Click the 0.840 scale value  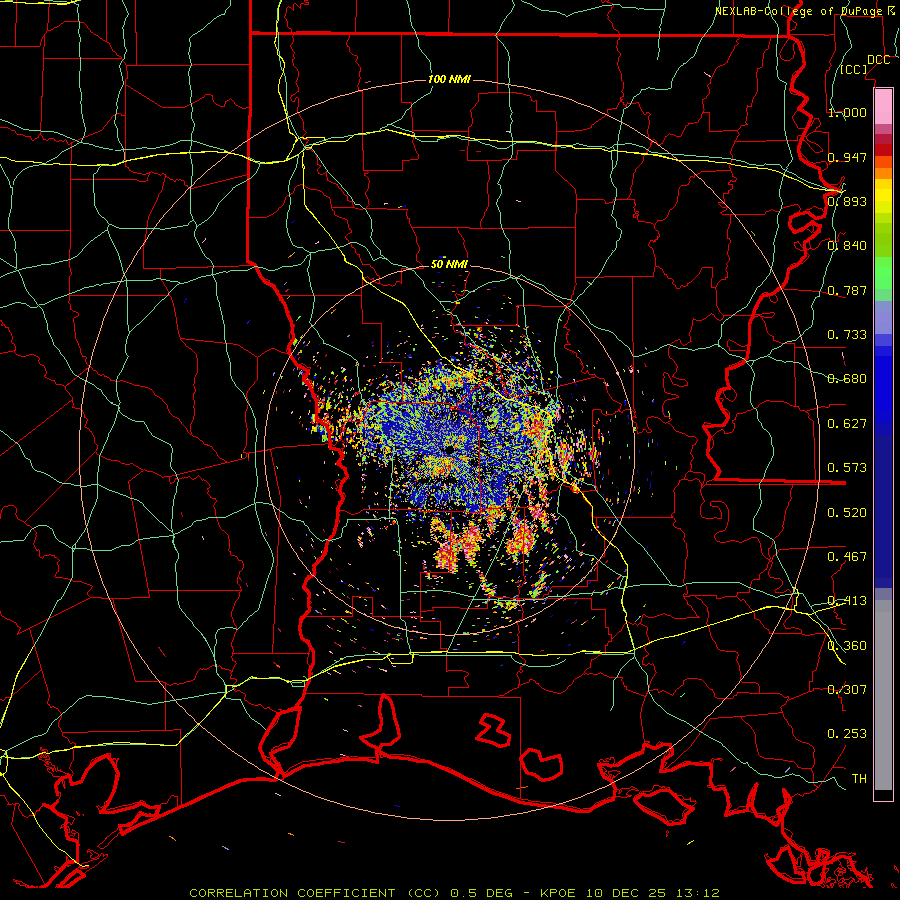[847, 246]
